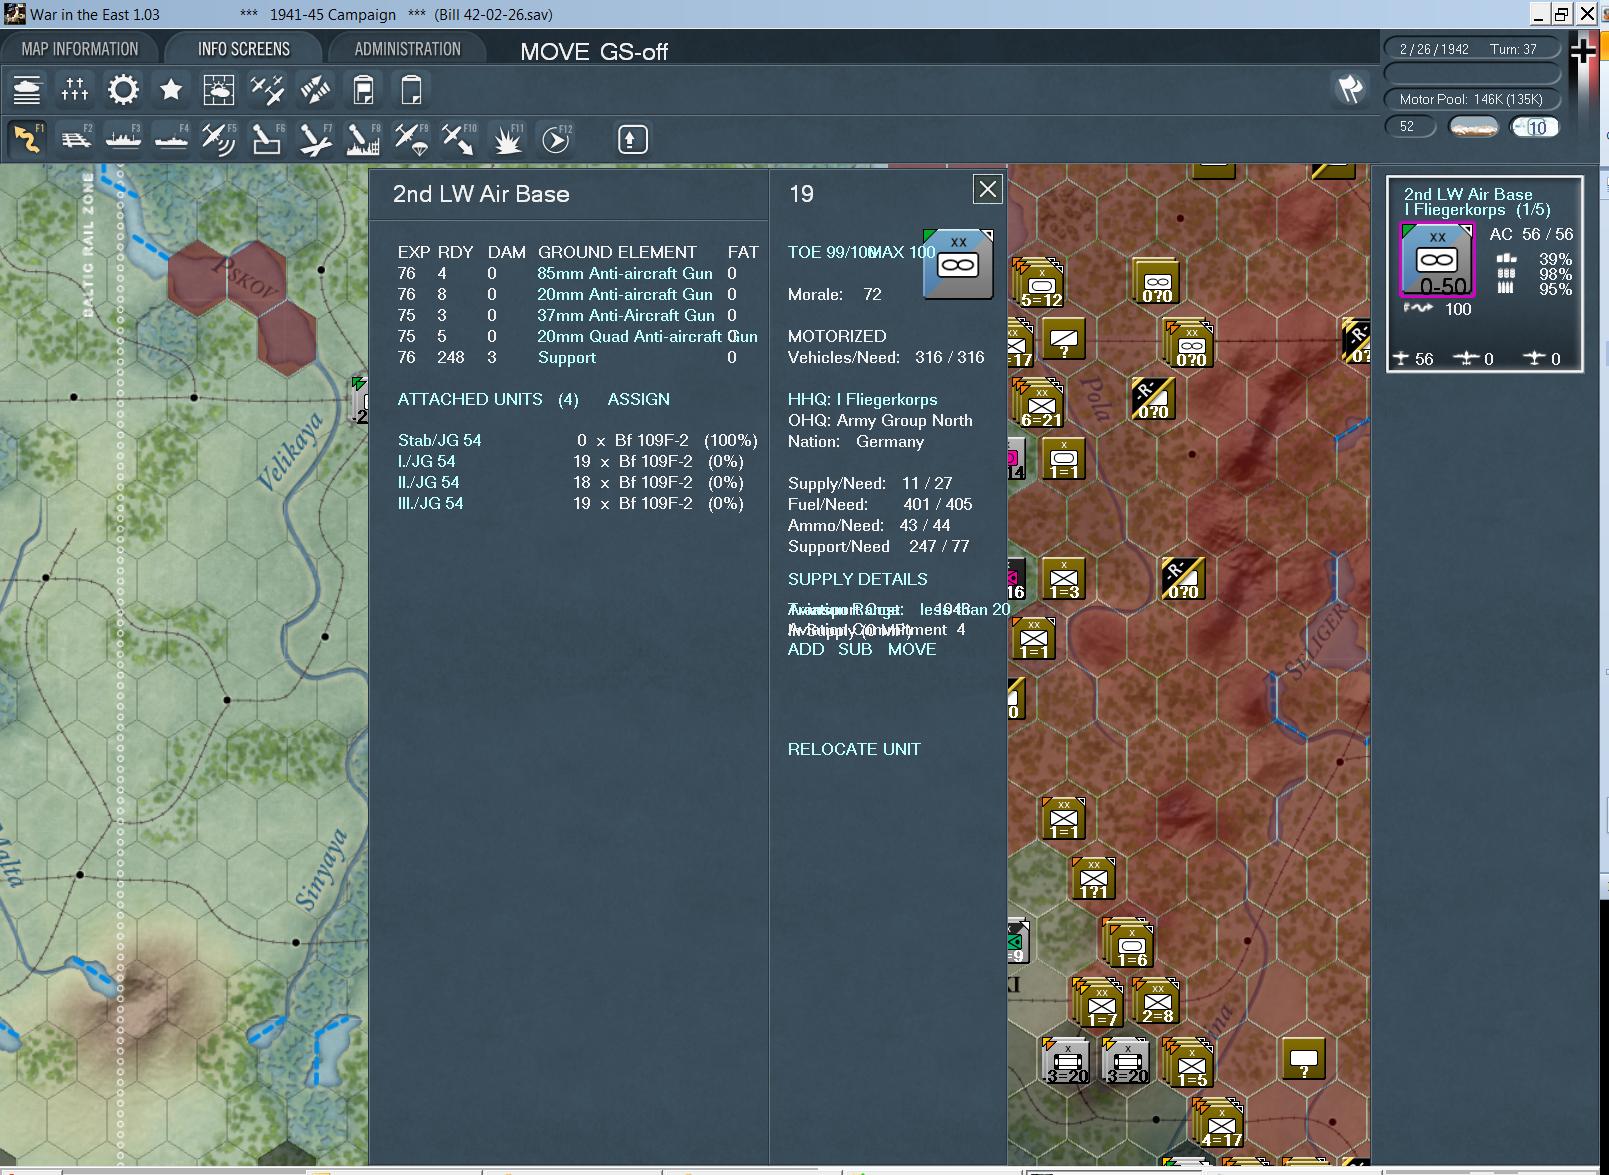Select Air Transfer mode F10 icon

pos(459,139)
